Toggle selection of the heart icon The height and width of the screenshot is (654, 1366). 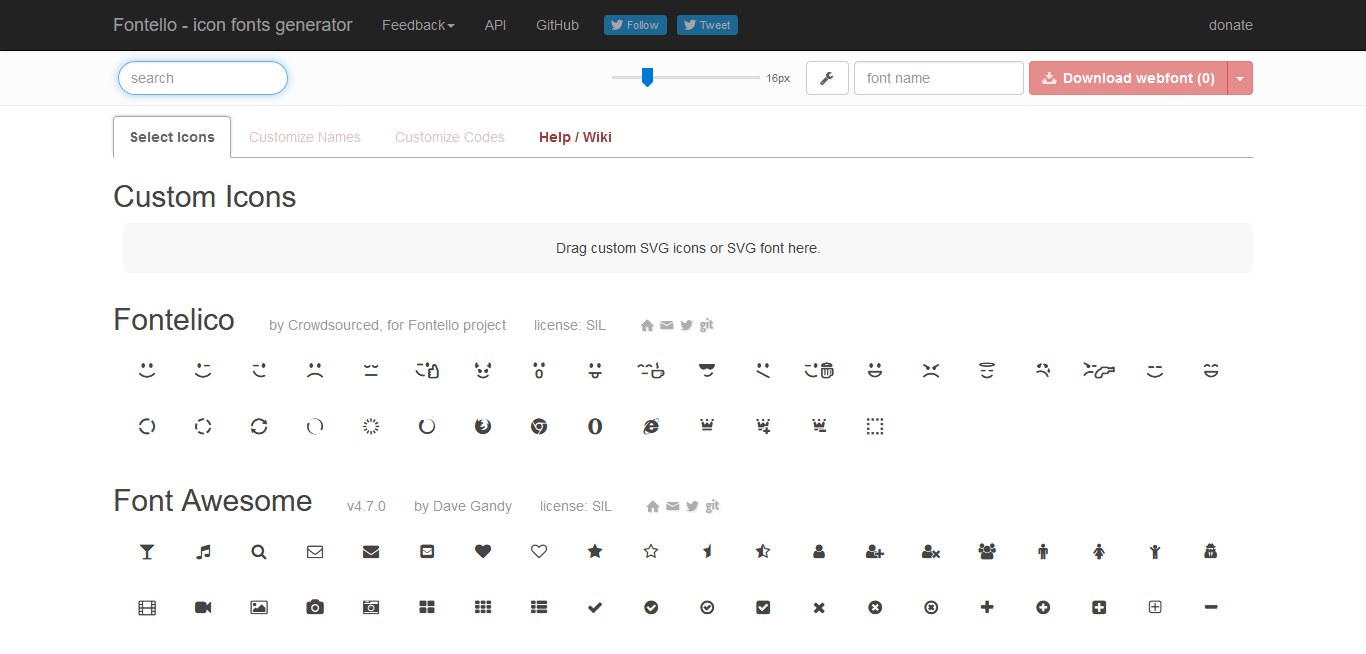(x=483, y=551)
